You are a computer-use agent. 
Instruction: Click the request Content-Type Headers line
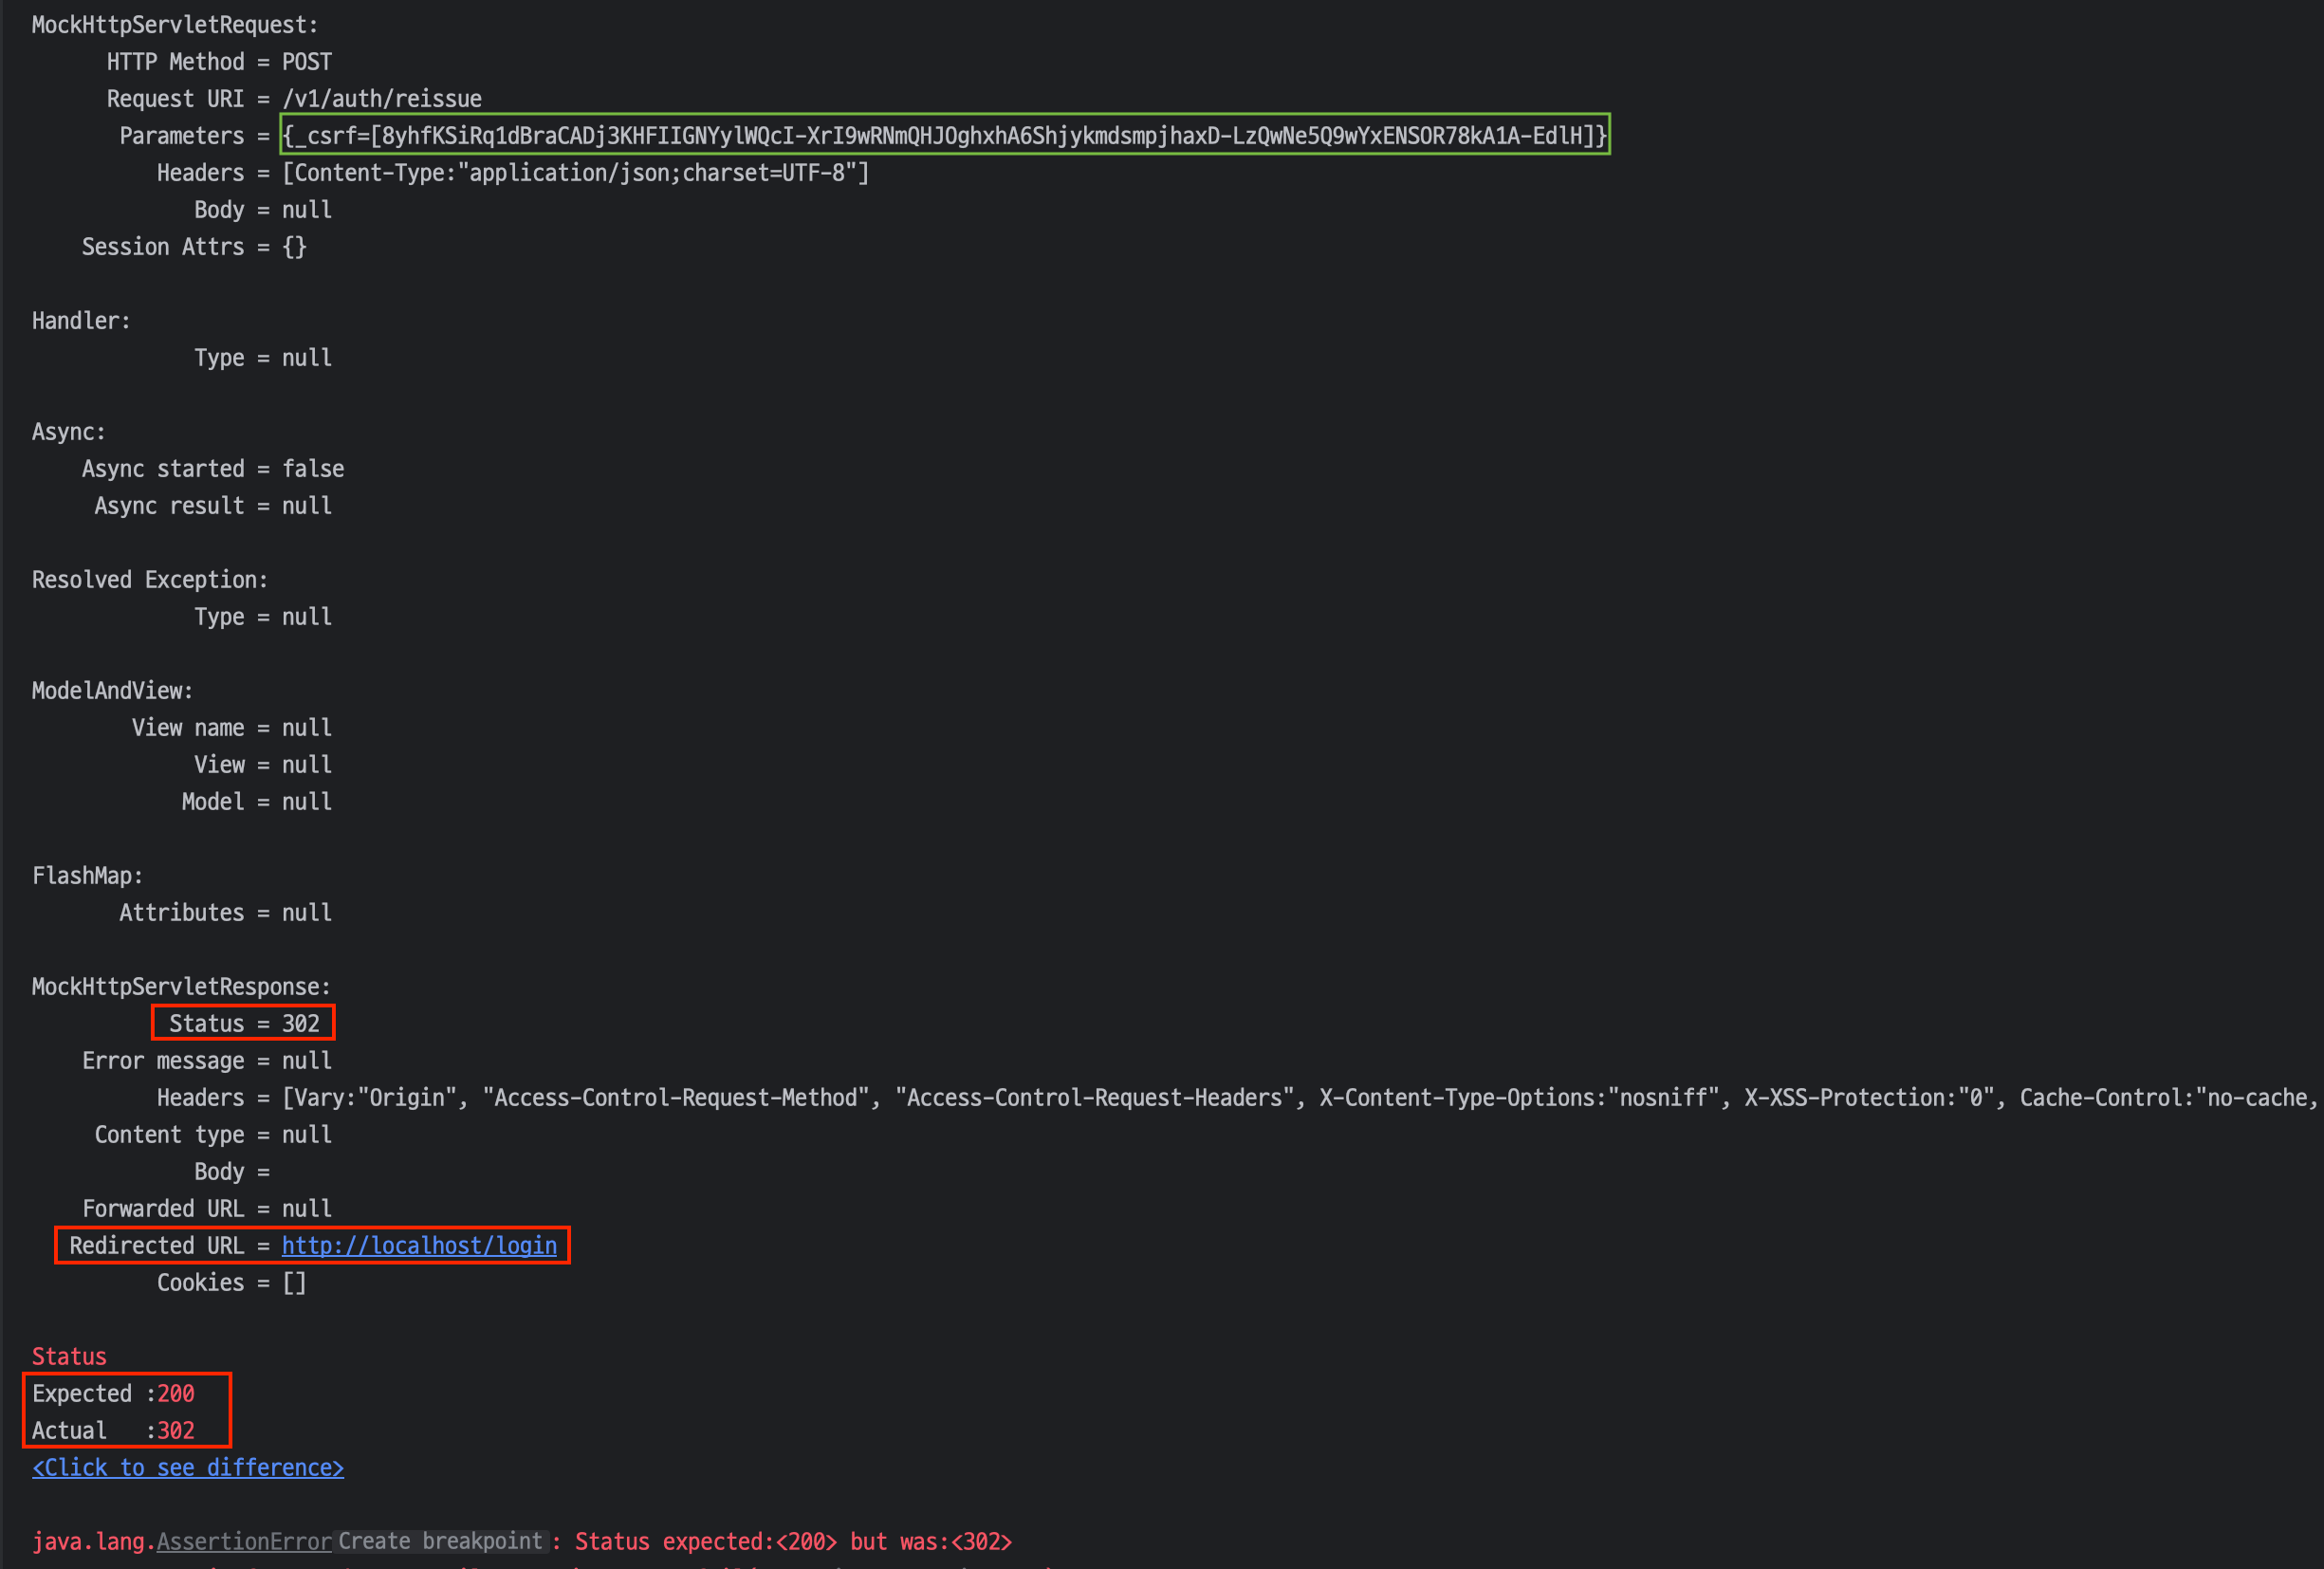click(512, 172)
